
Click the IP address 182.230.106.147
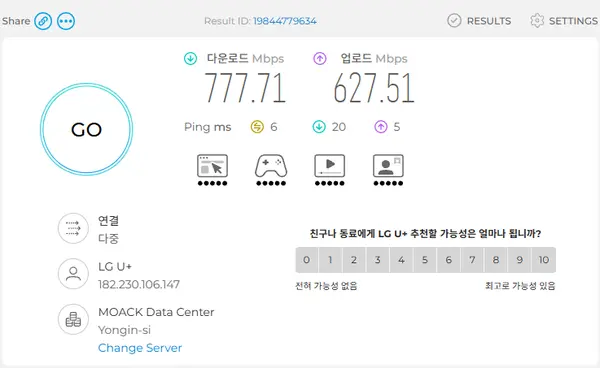pos(139,284)
